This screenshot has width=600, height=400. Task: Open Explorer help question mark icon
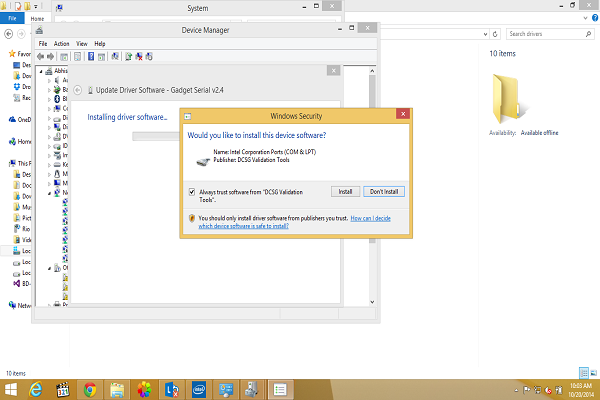[595, 18]
